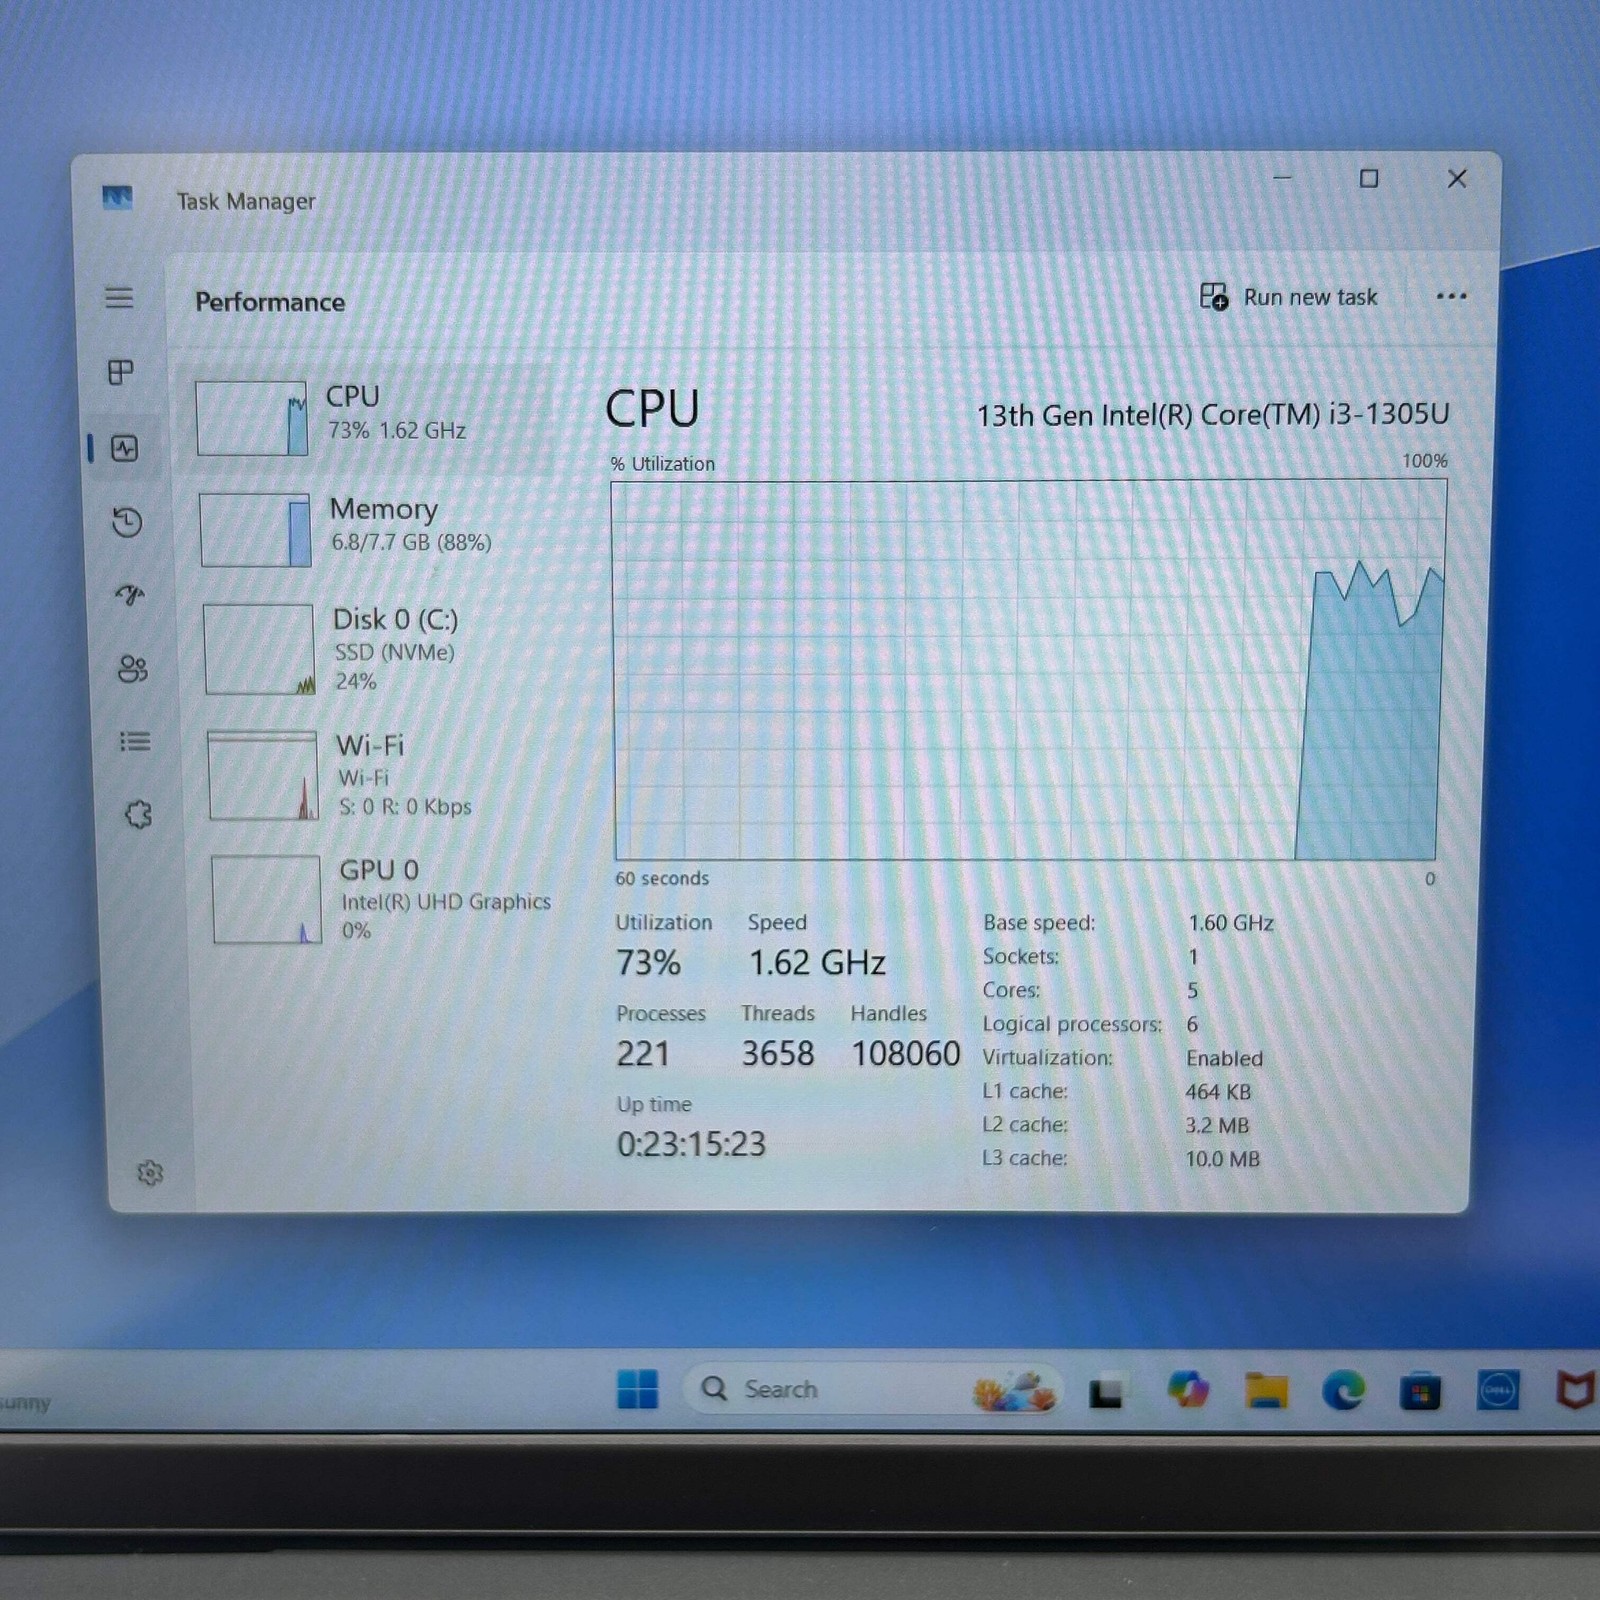The image size is (1600, 1600).
Task: Open the Dell app from taskbar
Action: (1498, 1390)
